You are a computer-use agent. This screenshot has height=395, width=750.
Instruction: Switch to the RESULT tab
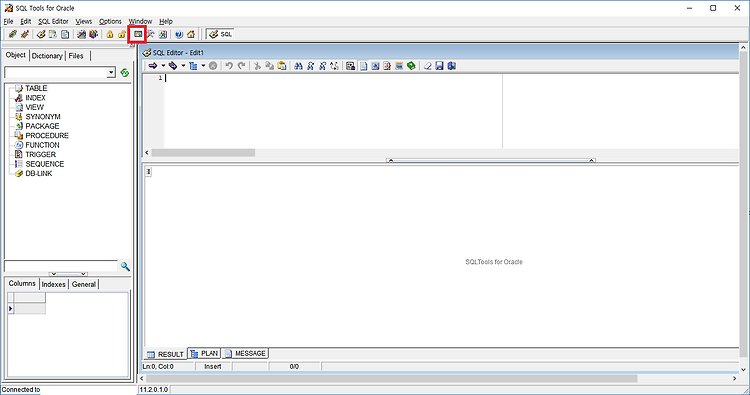[165, 354]
